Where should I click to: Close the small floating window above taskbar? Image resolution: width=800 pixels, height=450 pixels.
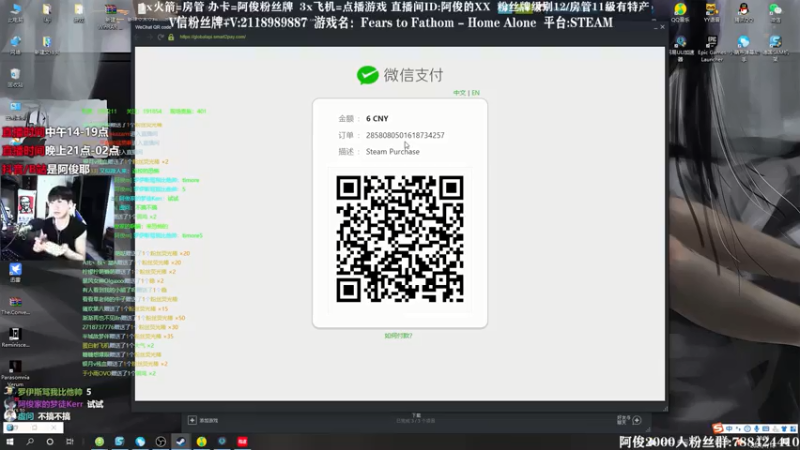tap(54, 428)
